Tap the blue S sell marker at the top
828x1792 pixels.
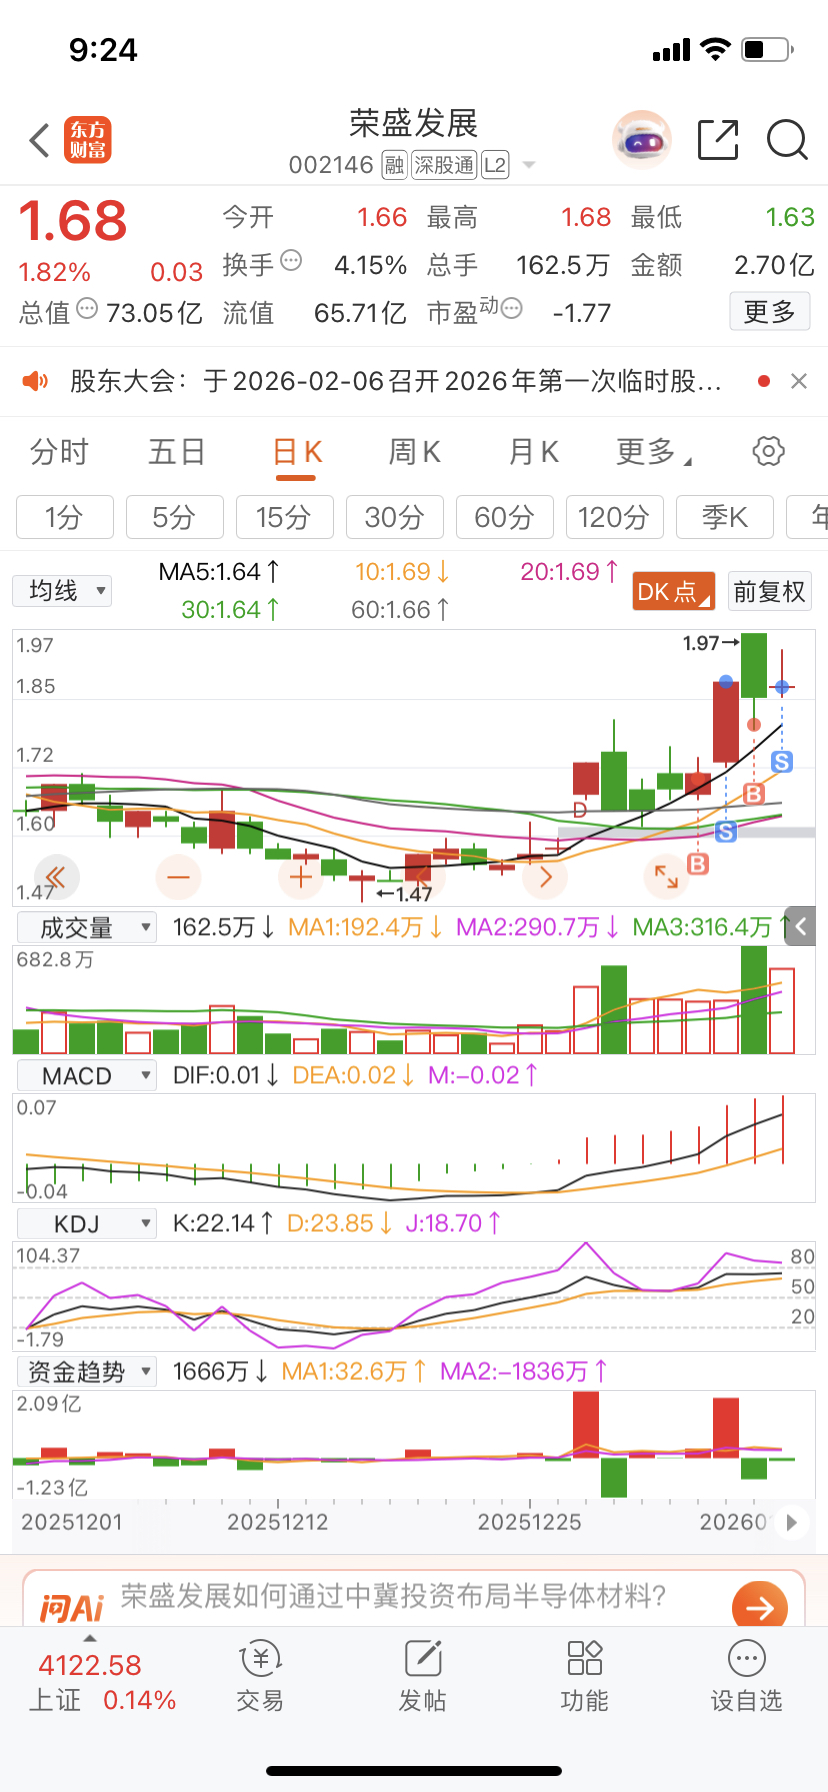point(782,762)
